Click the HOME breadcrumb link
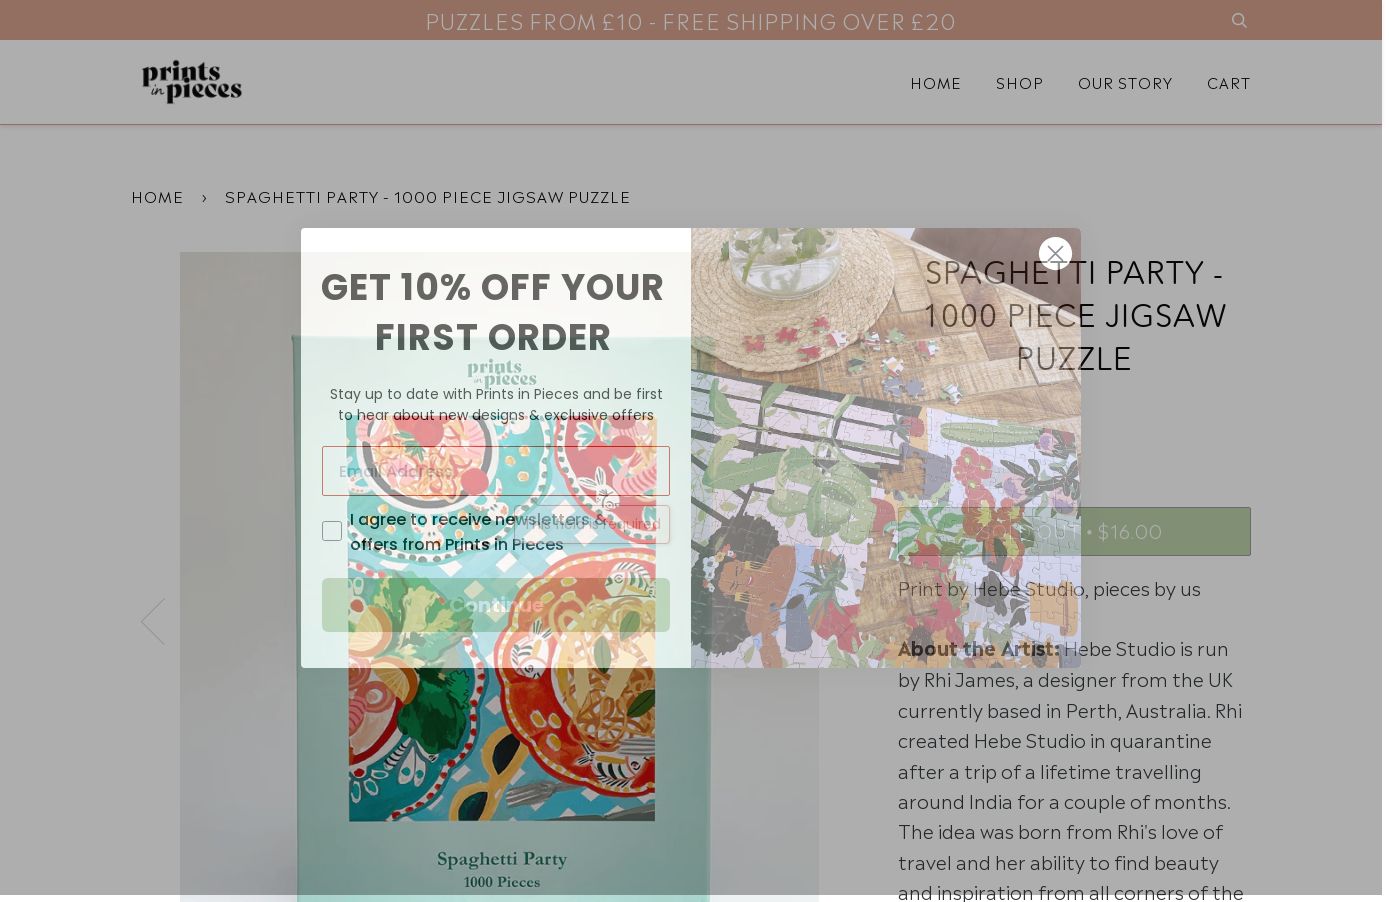Image resolution: width=1389 pixels, height=902 pixels. [x=158, y=196]
